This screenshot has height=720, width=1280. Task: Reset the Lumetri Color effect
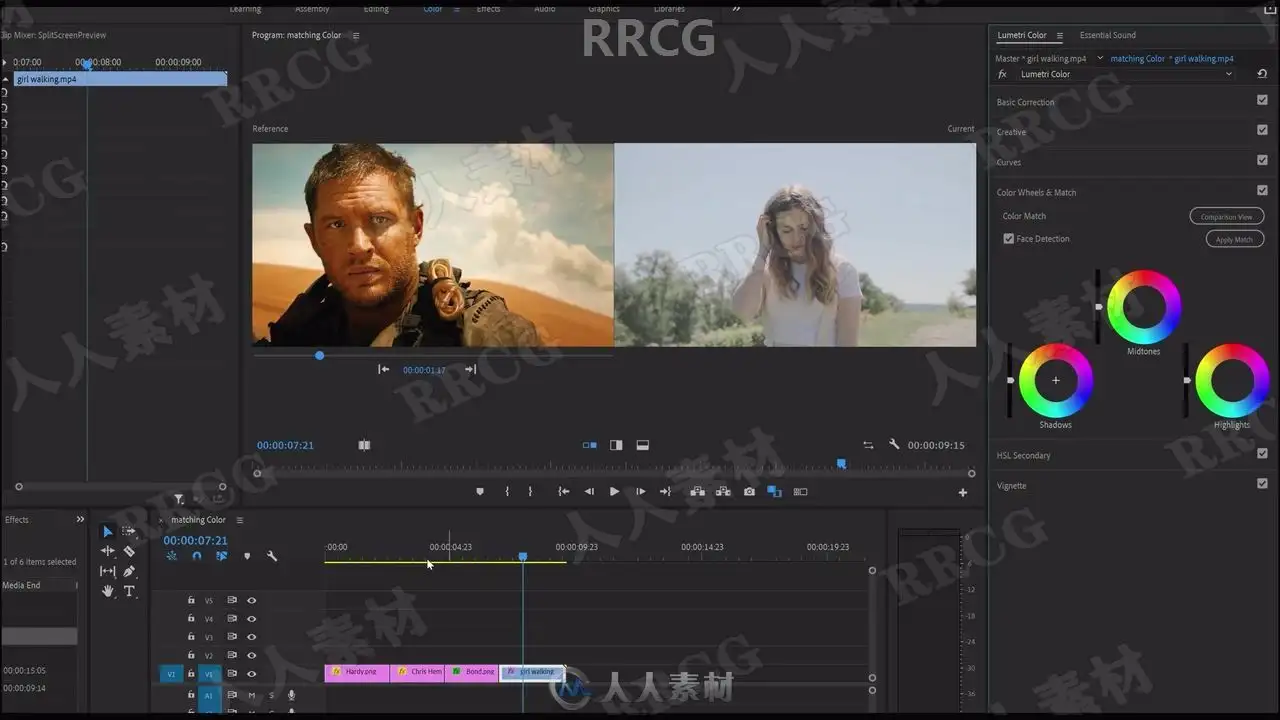(1262, 74)
